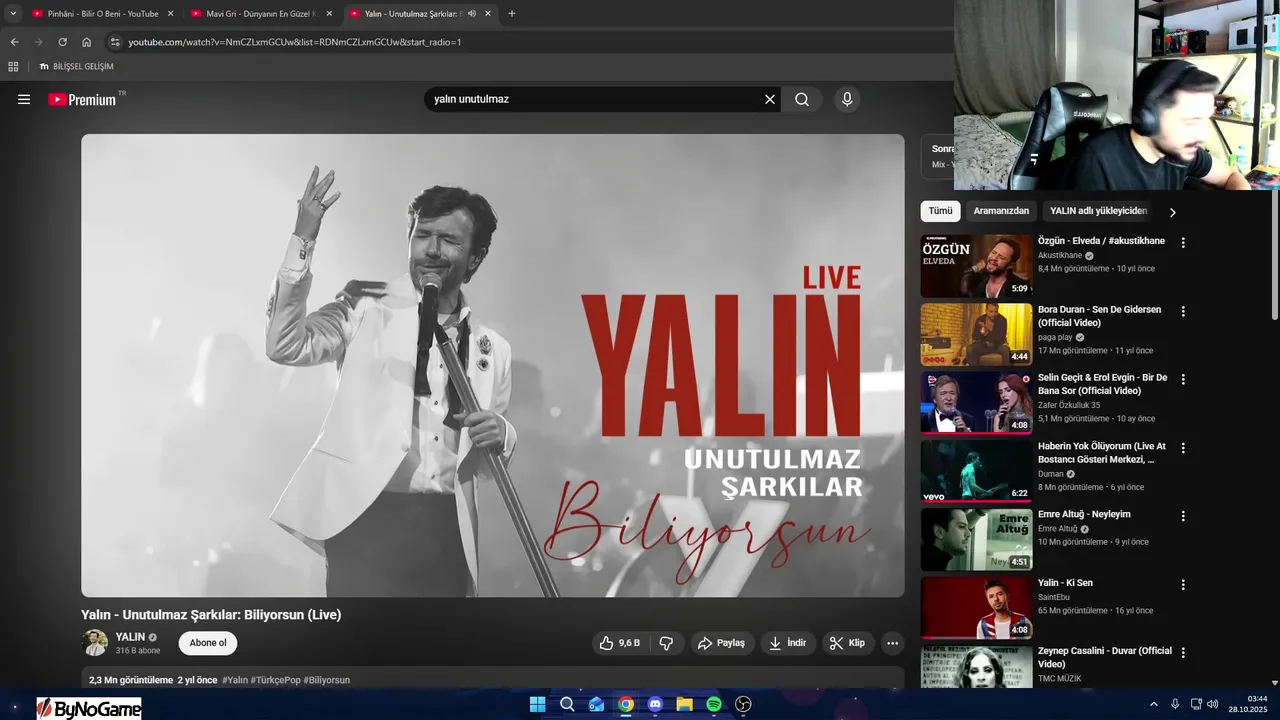
Task: Select Tümü filter chip
Action: [x=940, y=211]
